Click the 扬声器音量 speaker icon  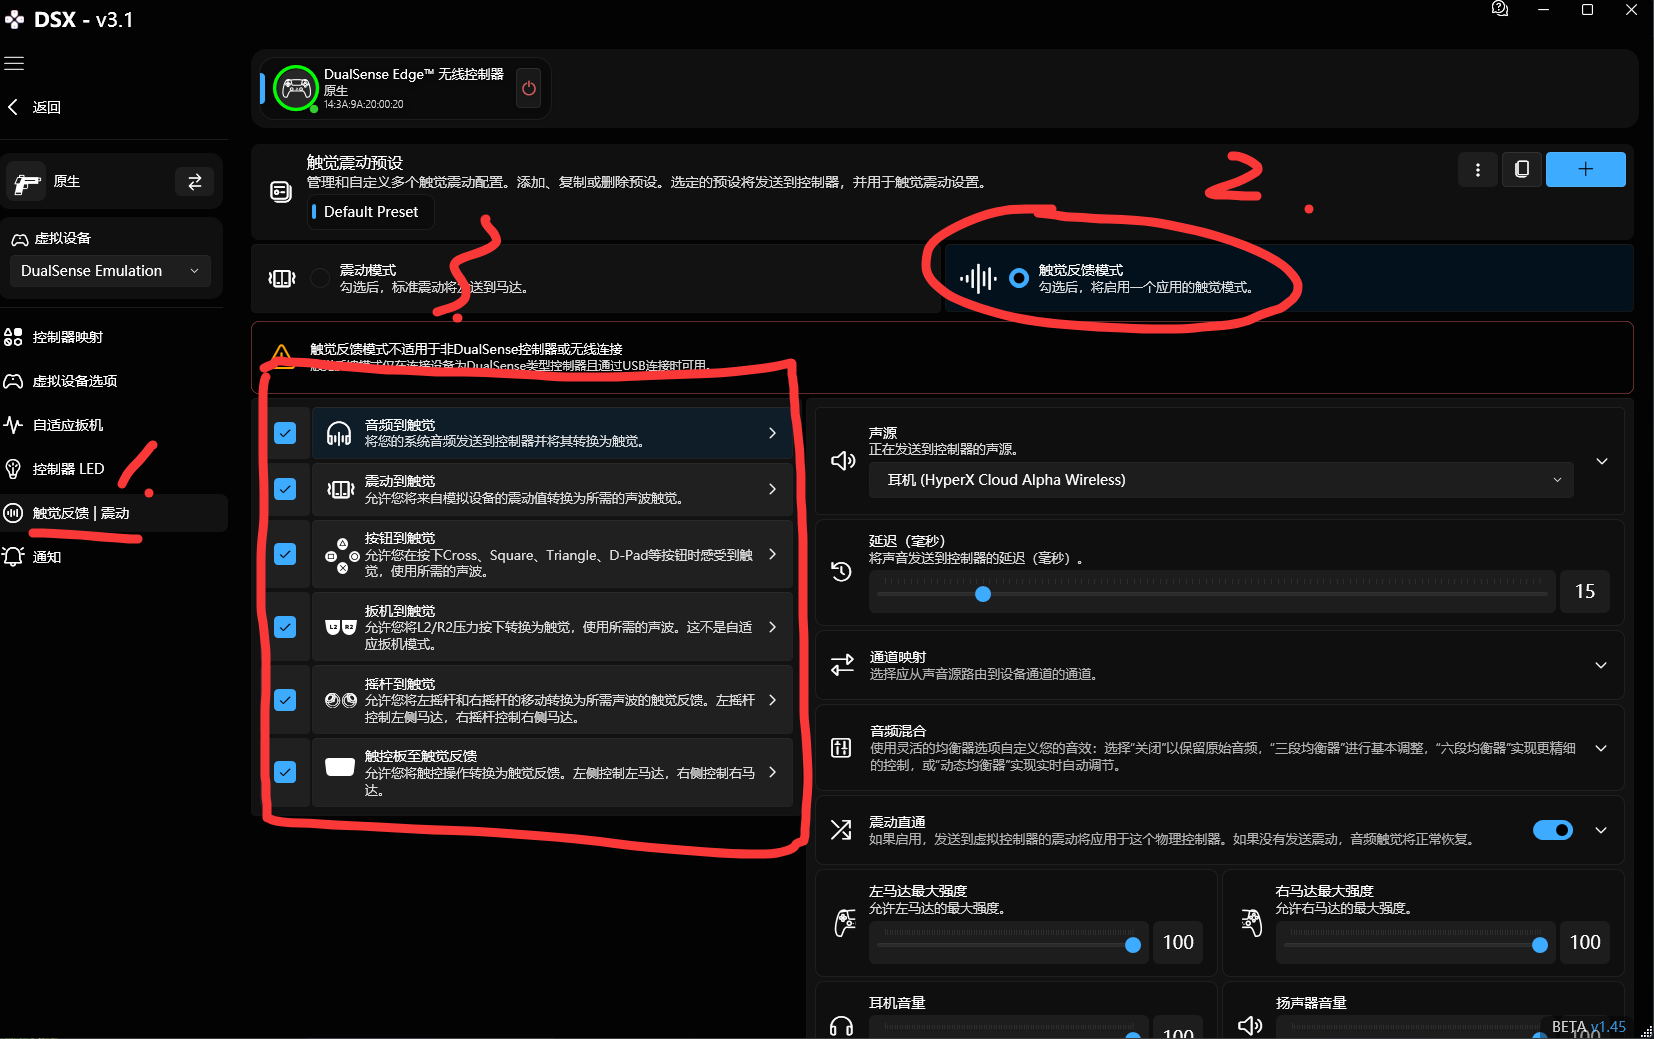pos(1250,1026)
